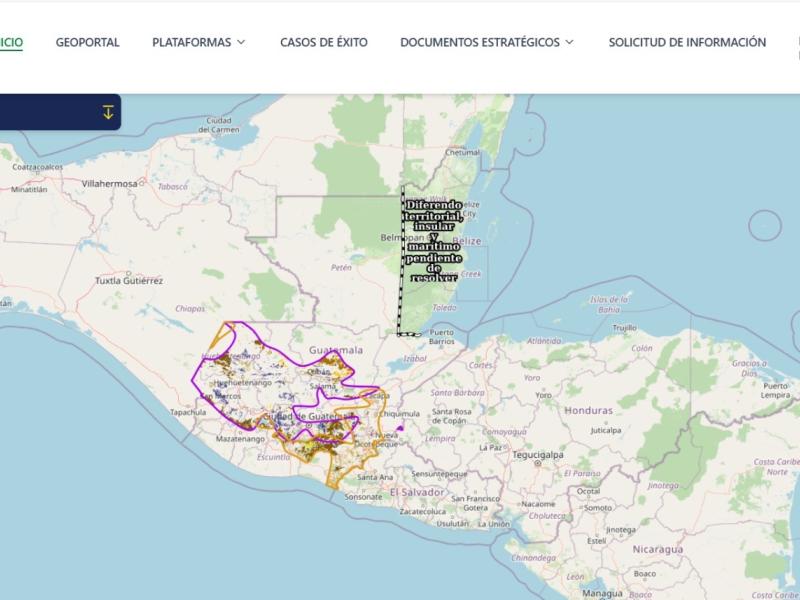Go to CASOS DE ÉXITO page

323,42
